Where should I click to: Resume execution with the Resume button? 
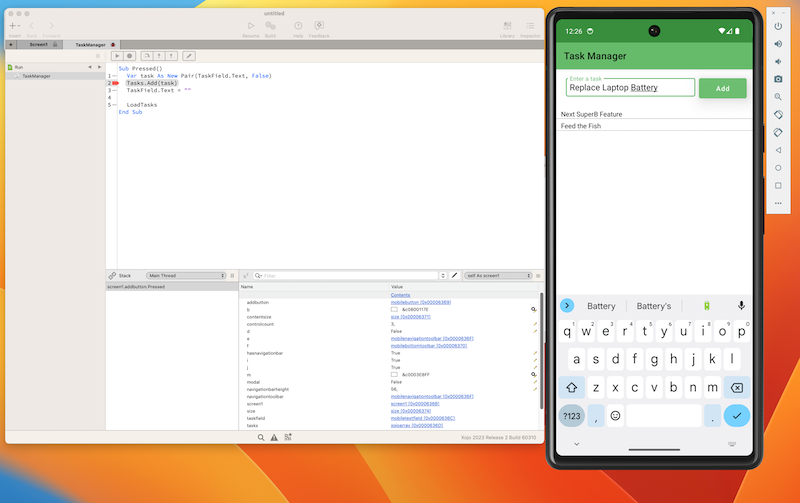(251, 26)
